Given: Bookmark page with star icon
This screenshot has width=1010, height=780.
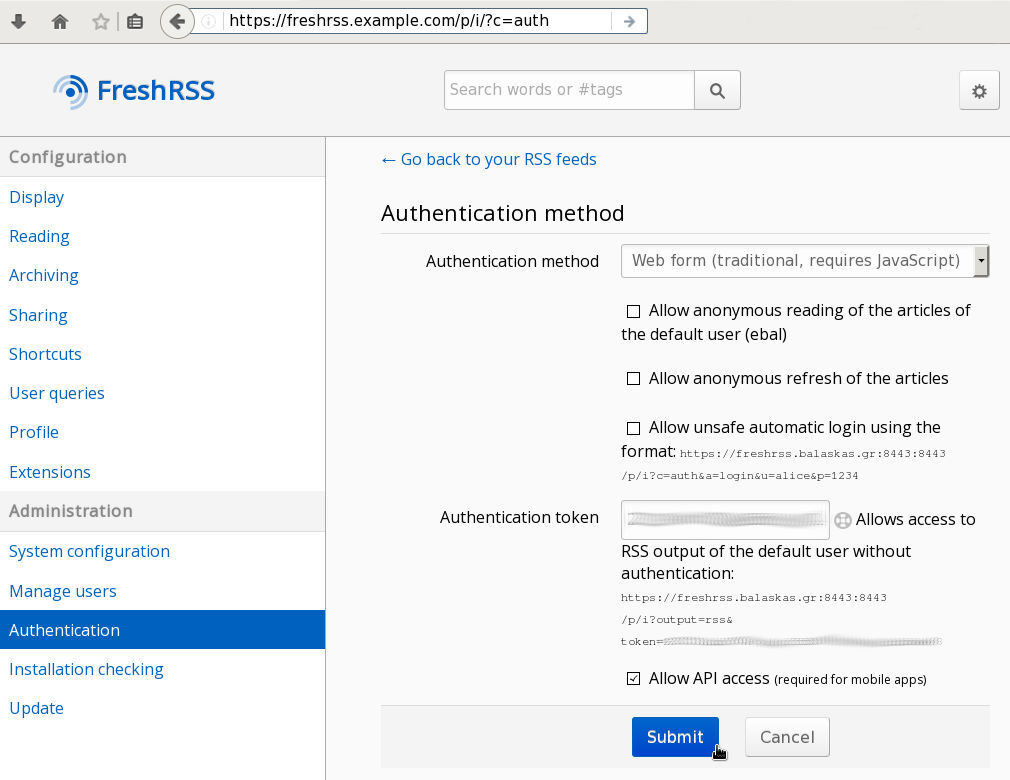Looking at the screenshot, I should tap(100, 21).
